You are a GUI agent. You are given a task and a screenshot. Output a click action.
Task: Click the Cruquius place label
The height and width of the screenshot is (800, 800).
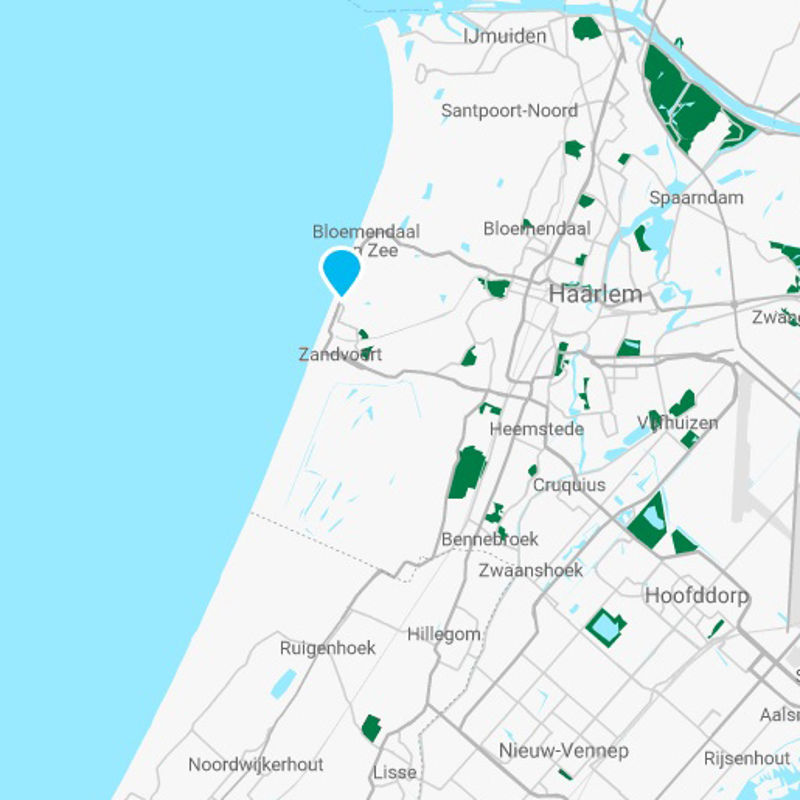click(x=568, y=485)
